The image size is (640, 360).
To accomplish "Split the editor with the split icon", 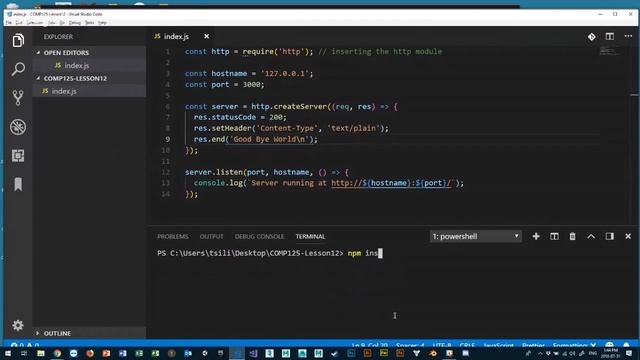I will [x=609, y=36].
